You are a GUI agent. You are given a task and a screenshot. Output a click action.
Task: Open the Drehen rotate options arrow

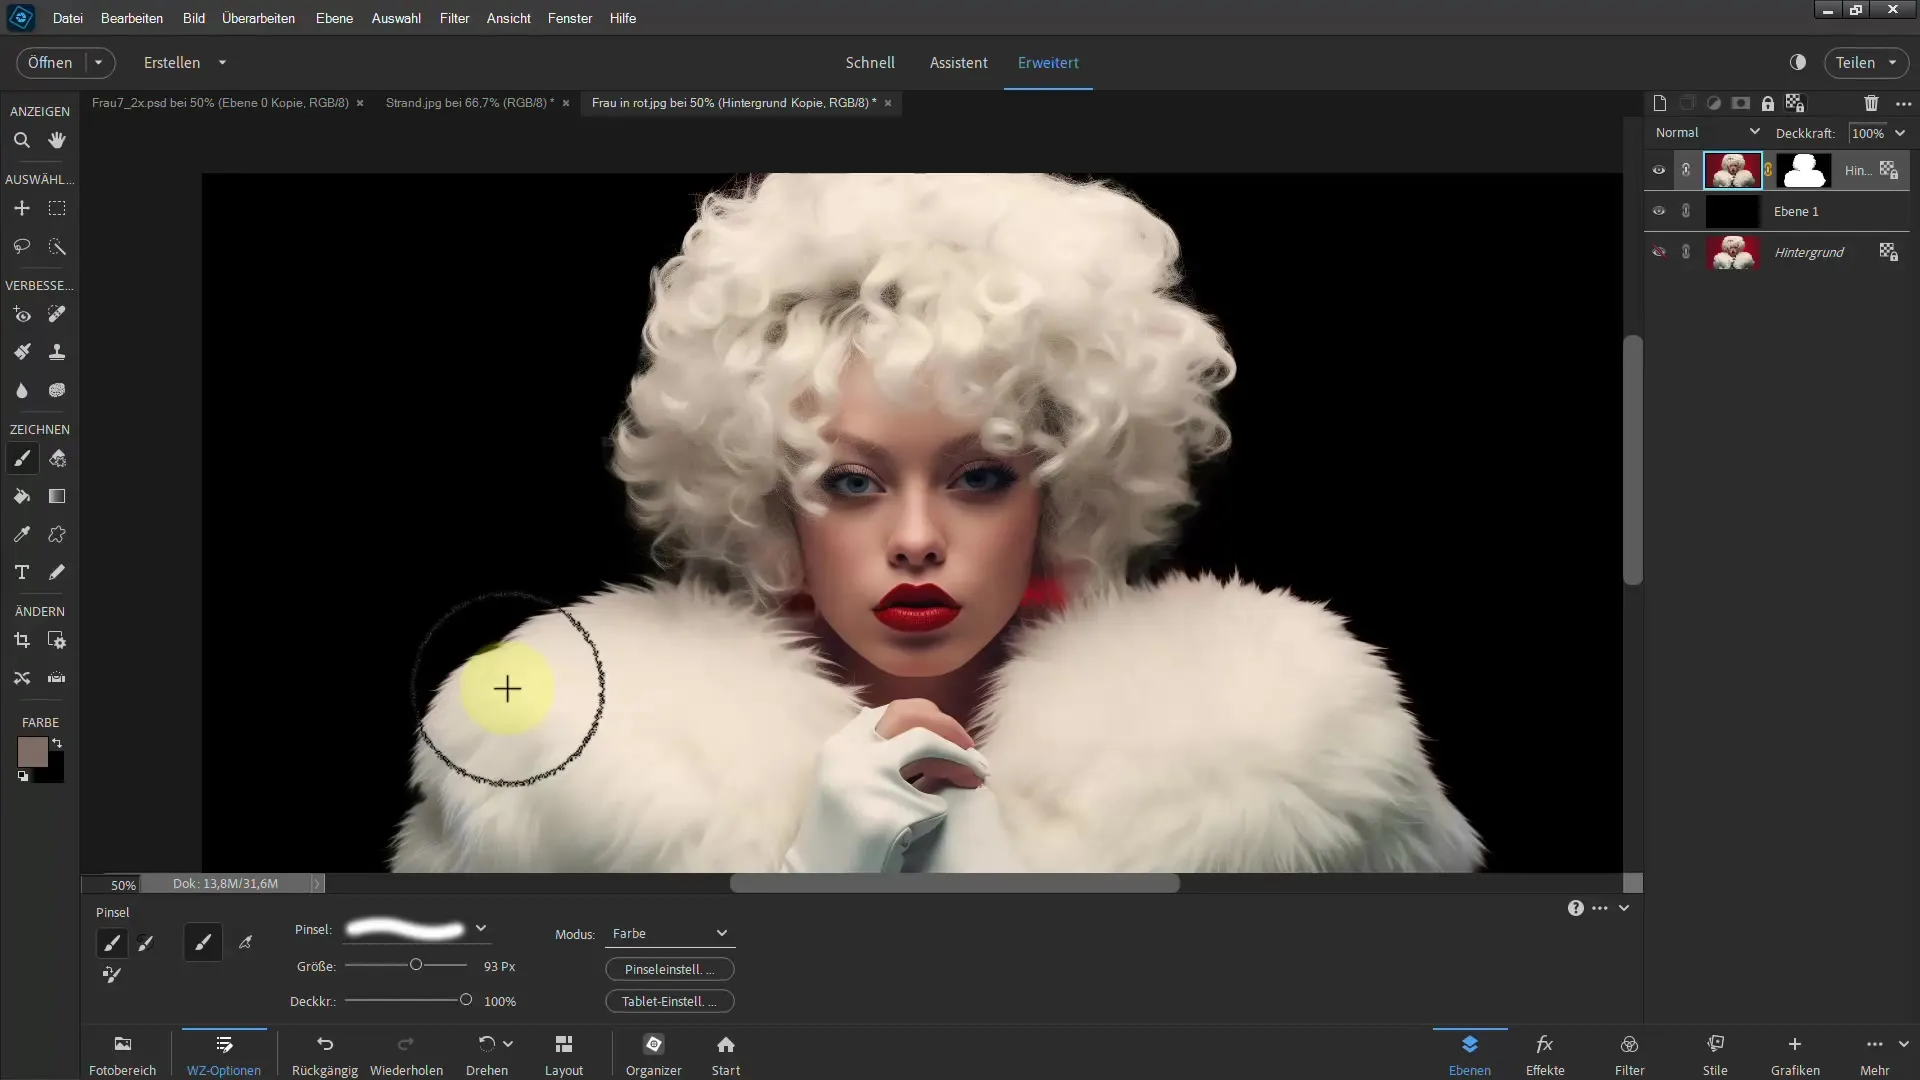coord(508,1044)
